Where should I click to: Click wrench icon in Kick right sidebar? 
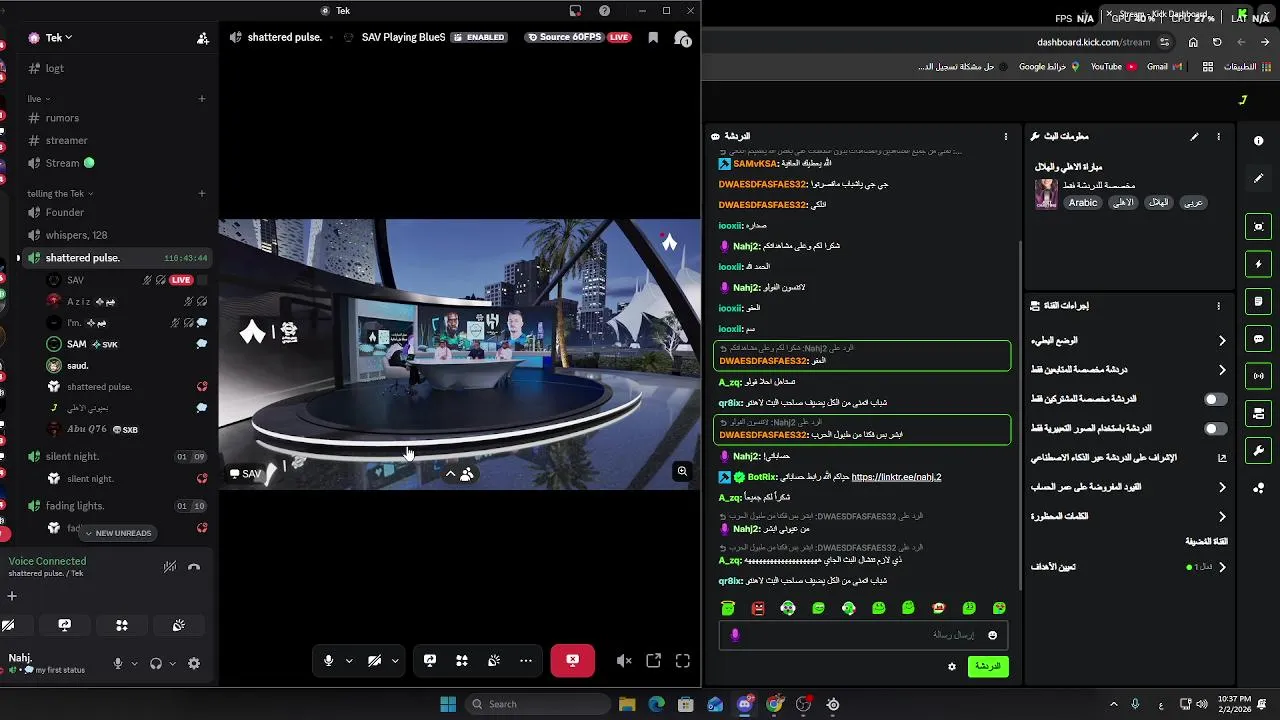[1259, 451]
